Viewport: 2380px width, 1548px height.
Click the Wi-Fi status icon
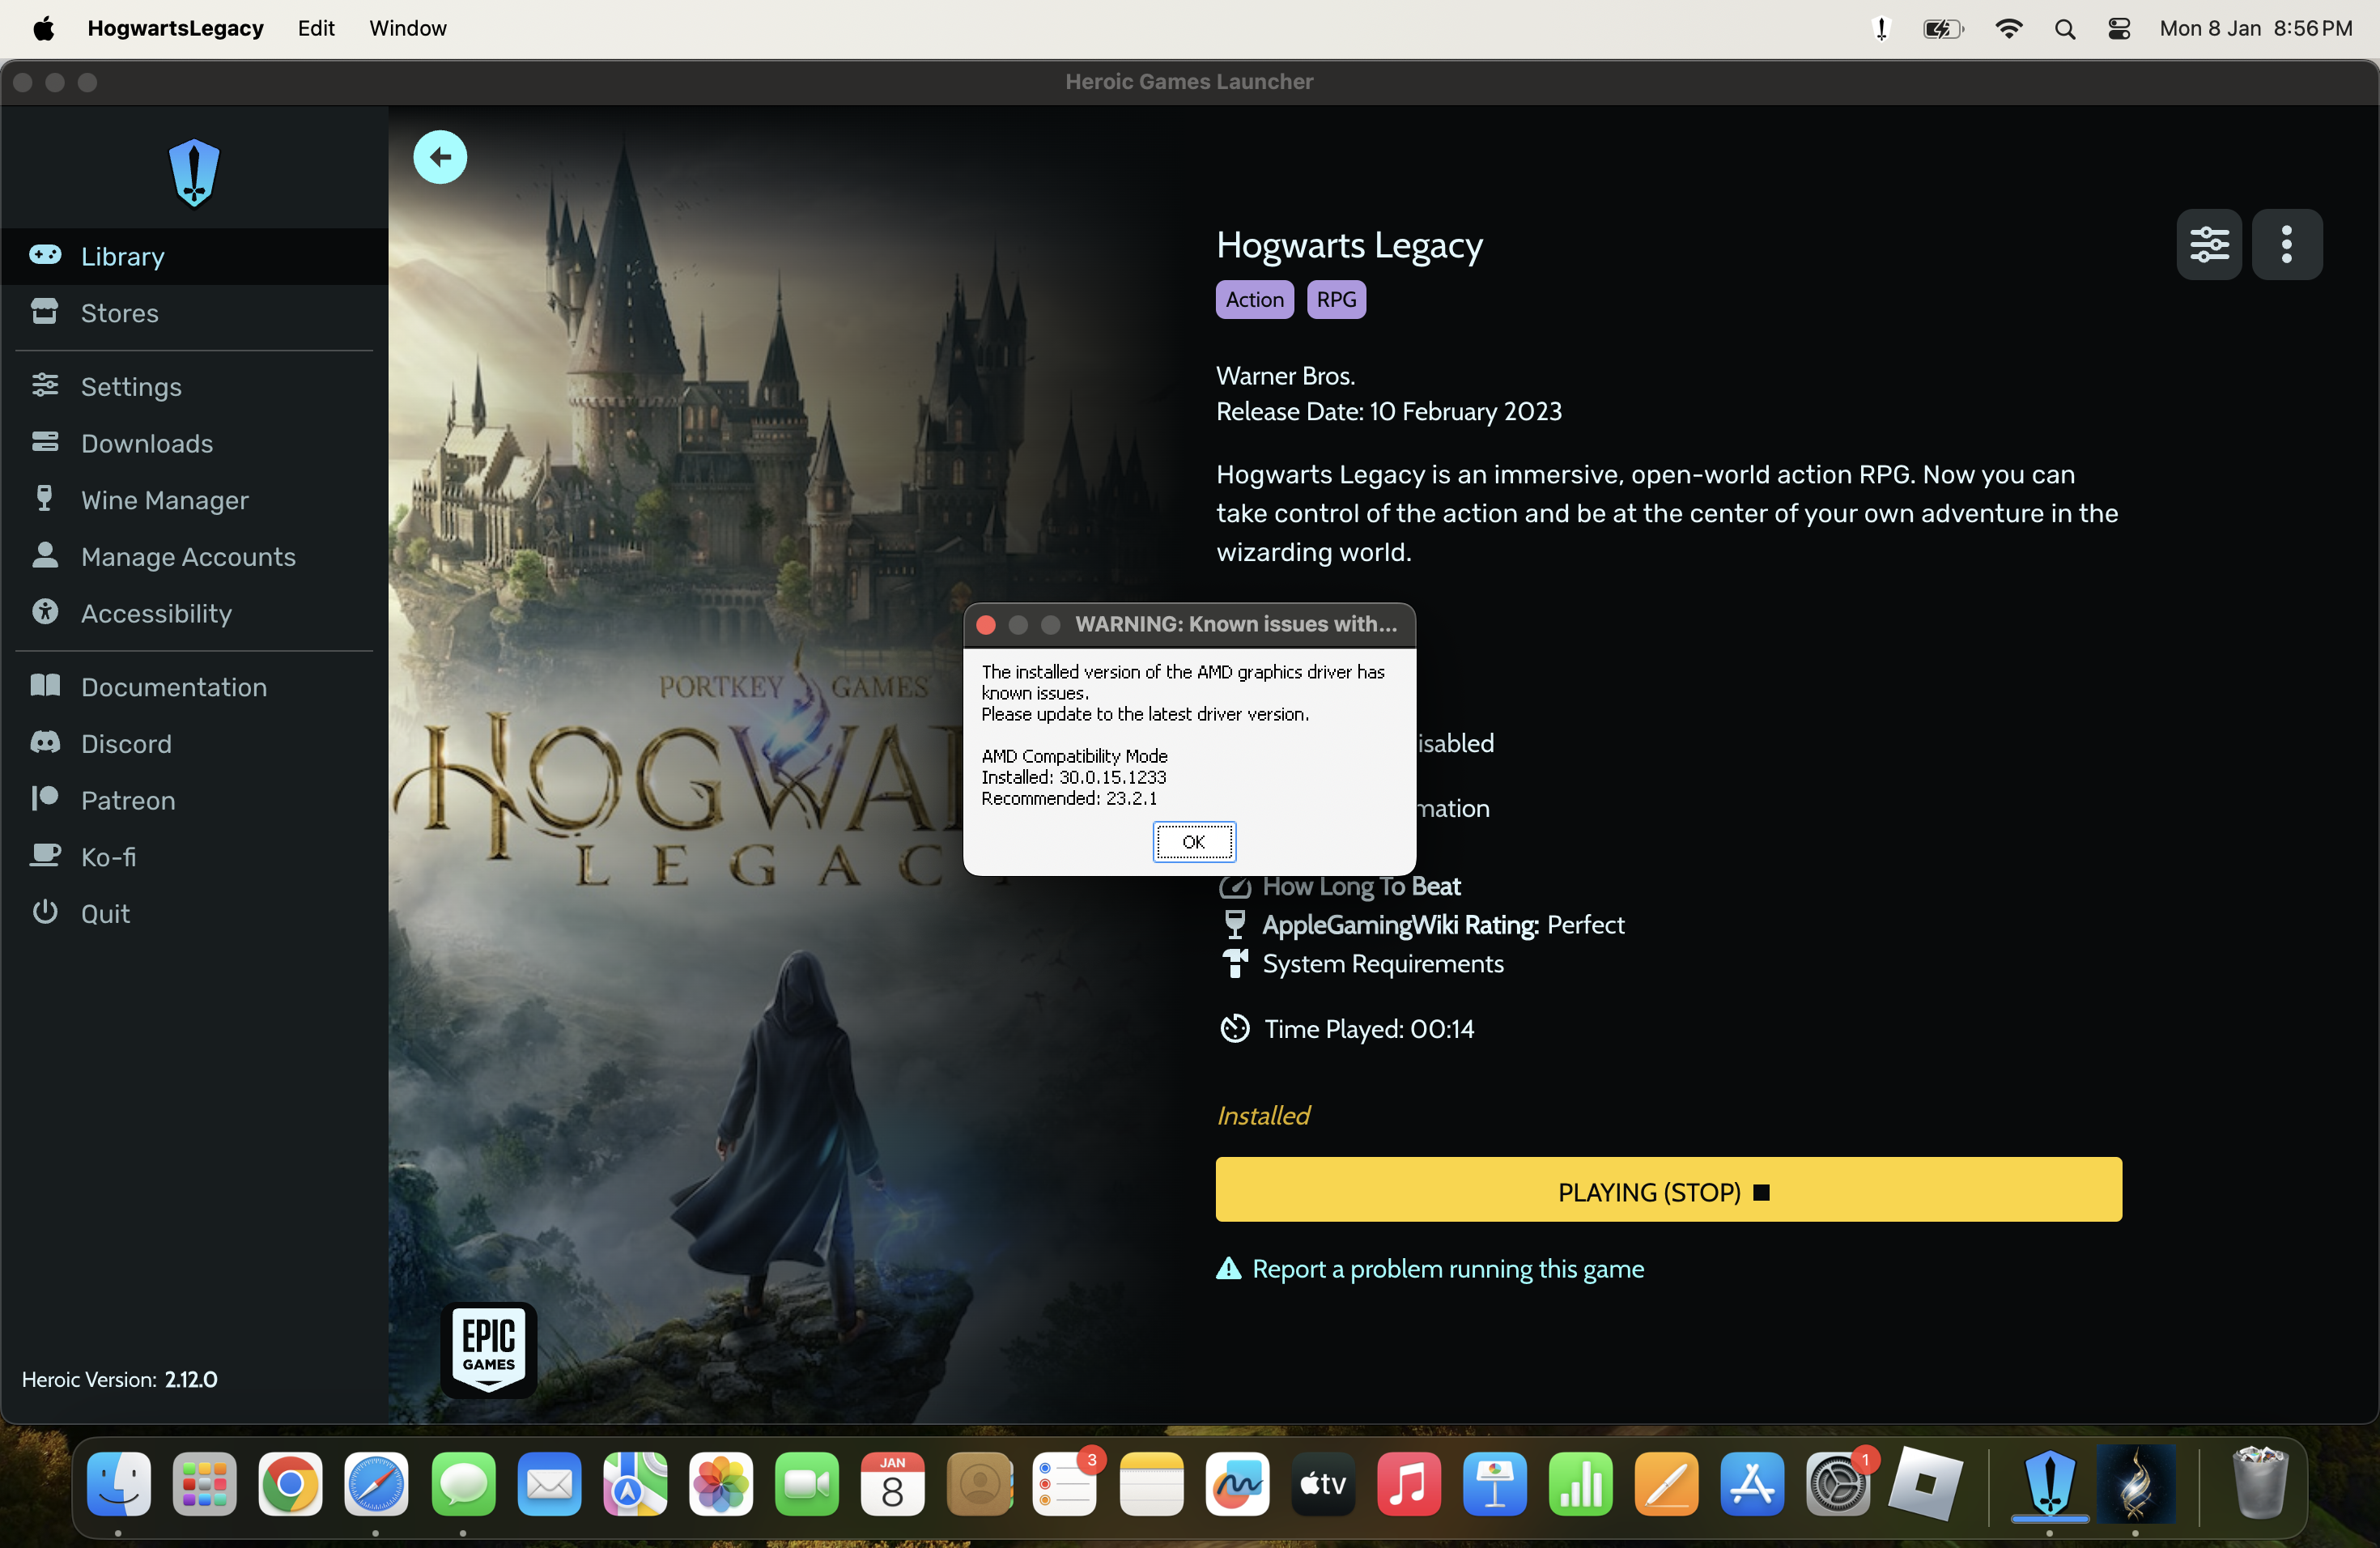click(x=2009, y=29)
